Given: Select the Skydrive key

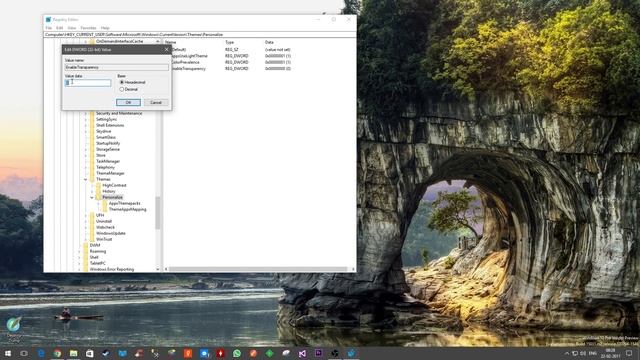Looking at the screenshot, I should coord(103,131).
